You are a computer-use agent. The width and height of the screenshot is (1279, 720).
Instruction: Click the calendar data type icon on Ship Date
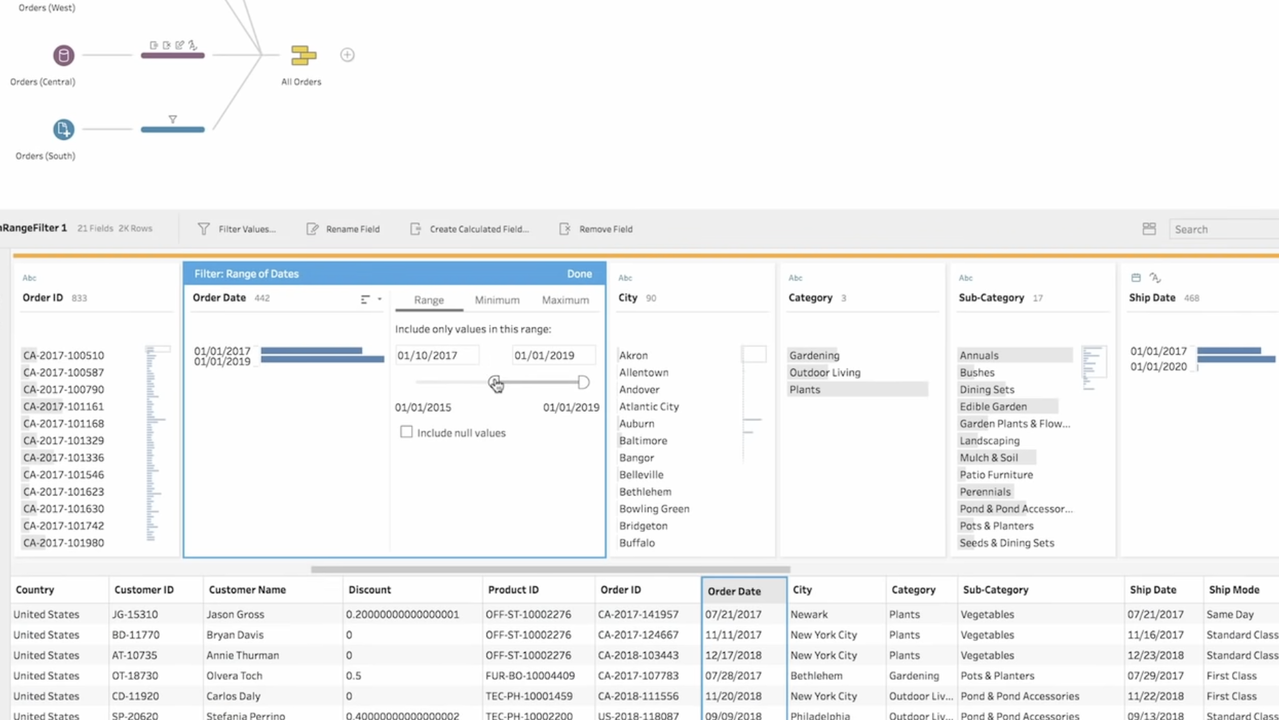pyautogui.click(x=1136, y=278)
